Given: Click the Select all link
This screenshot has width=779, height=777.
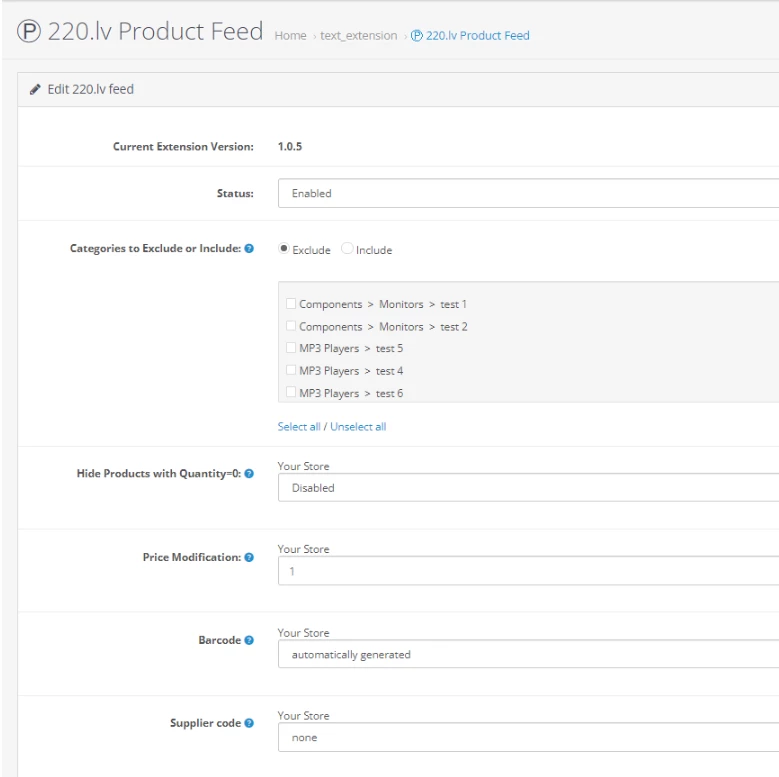Looking at the screenshot, I should pos(299,427).
